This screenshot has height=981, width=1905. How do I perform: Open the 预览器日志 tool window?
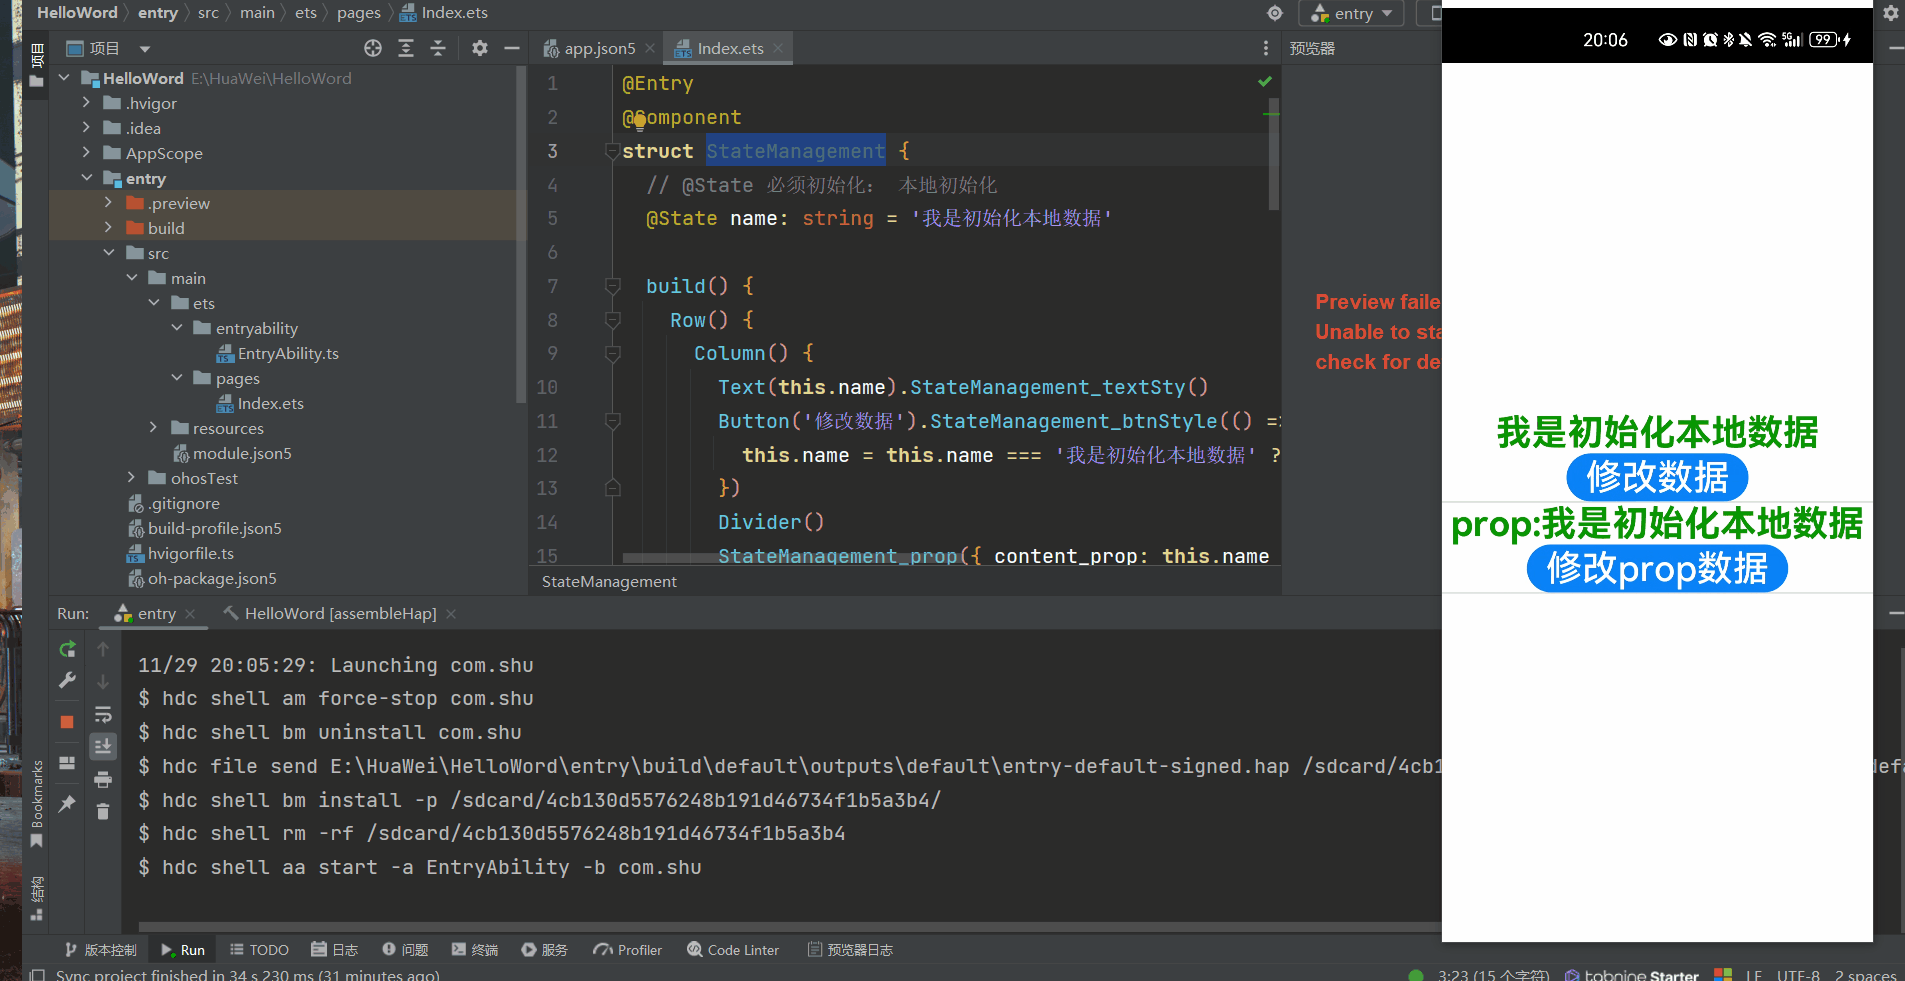pyautogui.click(x=851, y=950)
